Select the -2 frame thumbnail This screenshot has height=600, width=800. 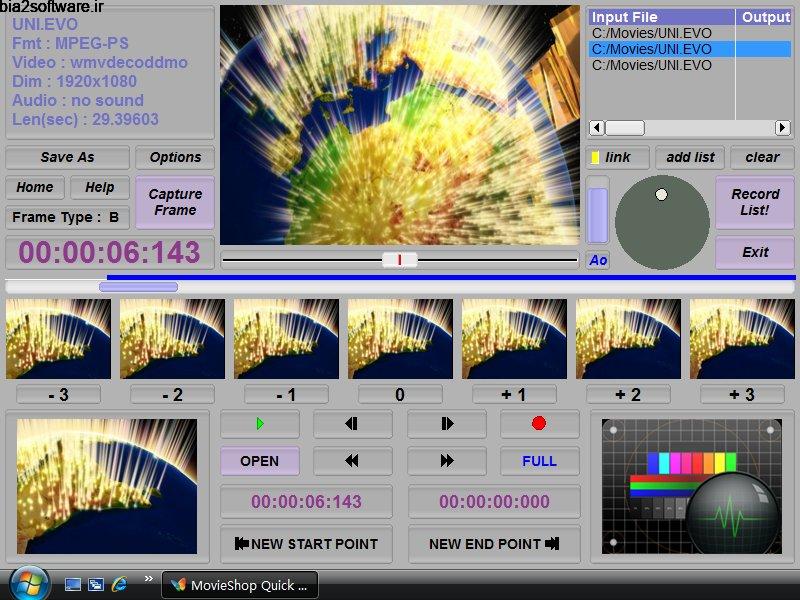(170, 336)
